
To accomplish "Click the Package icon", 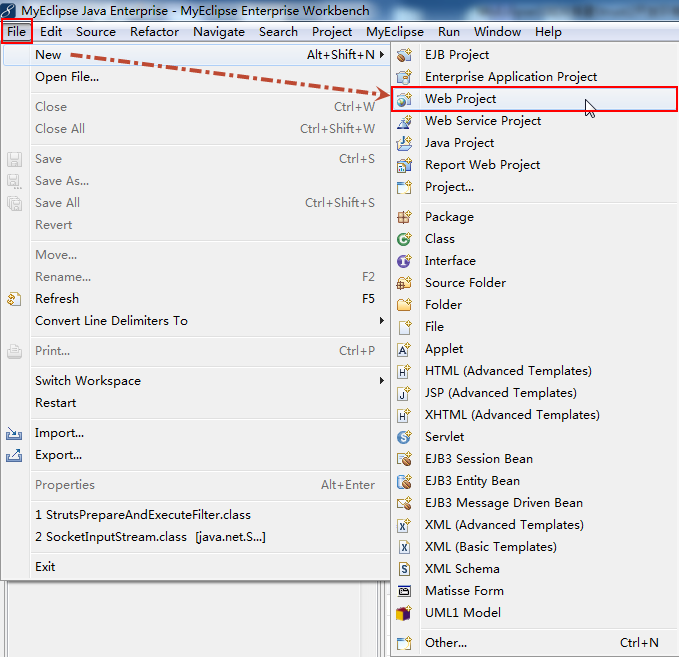I will (404, 217).
